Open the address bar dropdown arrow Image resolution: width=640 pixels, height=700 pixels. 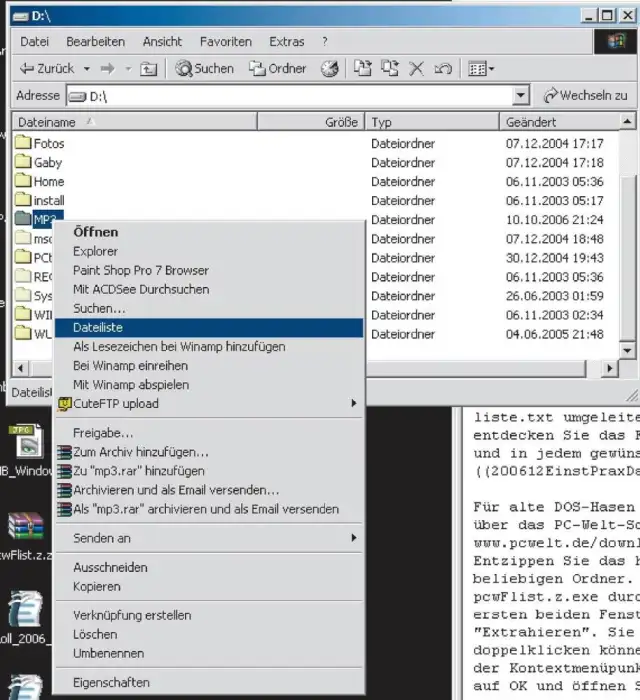tap(520, 96)
